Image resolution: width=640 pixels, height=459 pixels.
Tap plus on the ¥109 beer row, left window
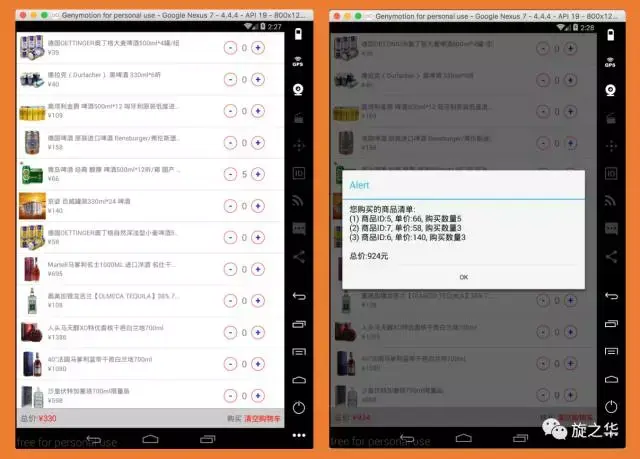258,111
